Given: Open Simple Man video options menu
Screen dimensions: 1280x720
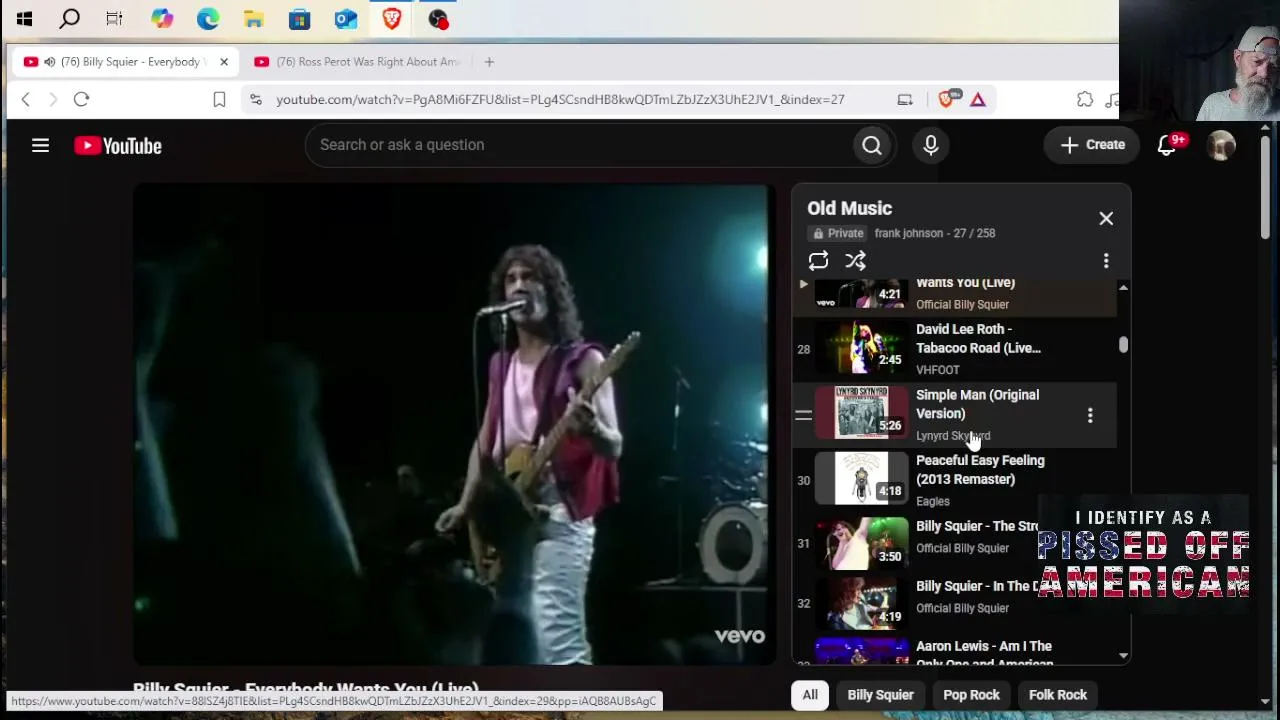Looking at the screenshot, I should pyautogui.click(x=1090, y=415).
